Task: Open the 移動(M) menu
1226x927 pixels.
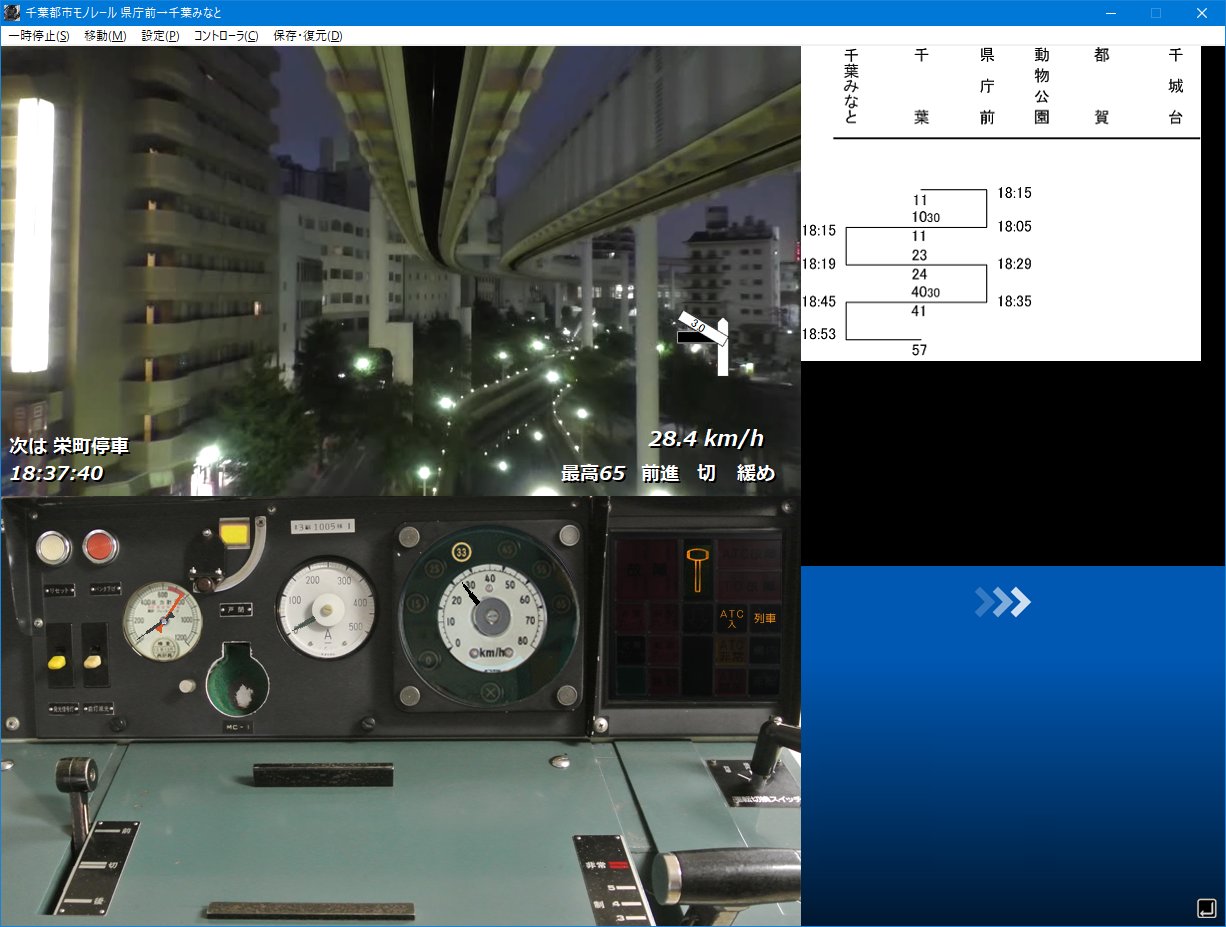Action: coord(105,36)
